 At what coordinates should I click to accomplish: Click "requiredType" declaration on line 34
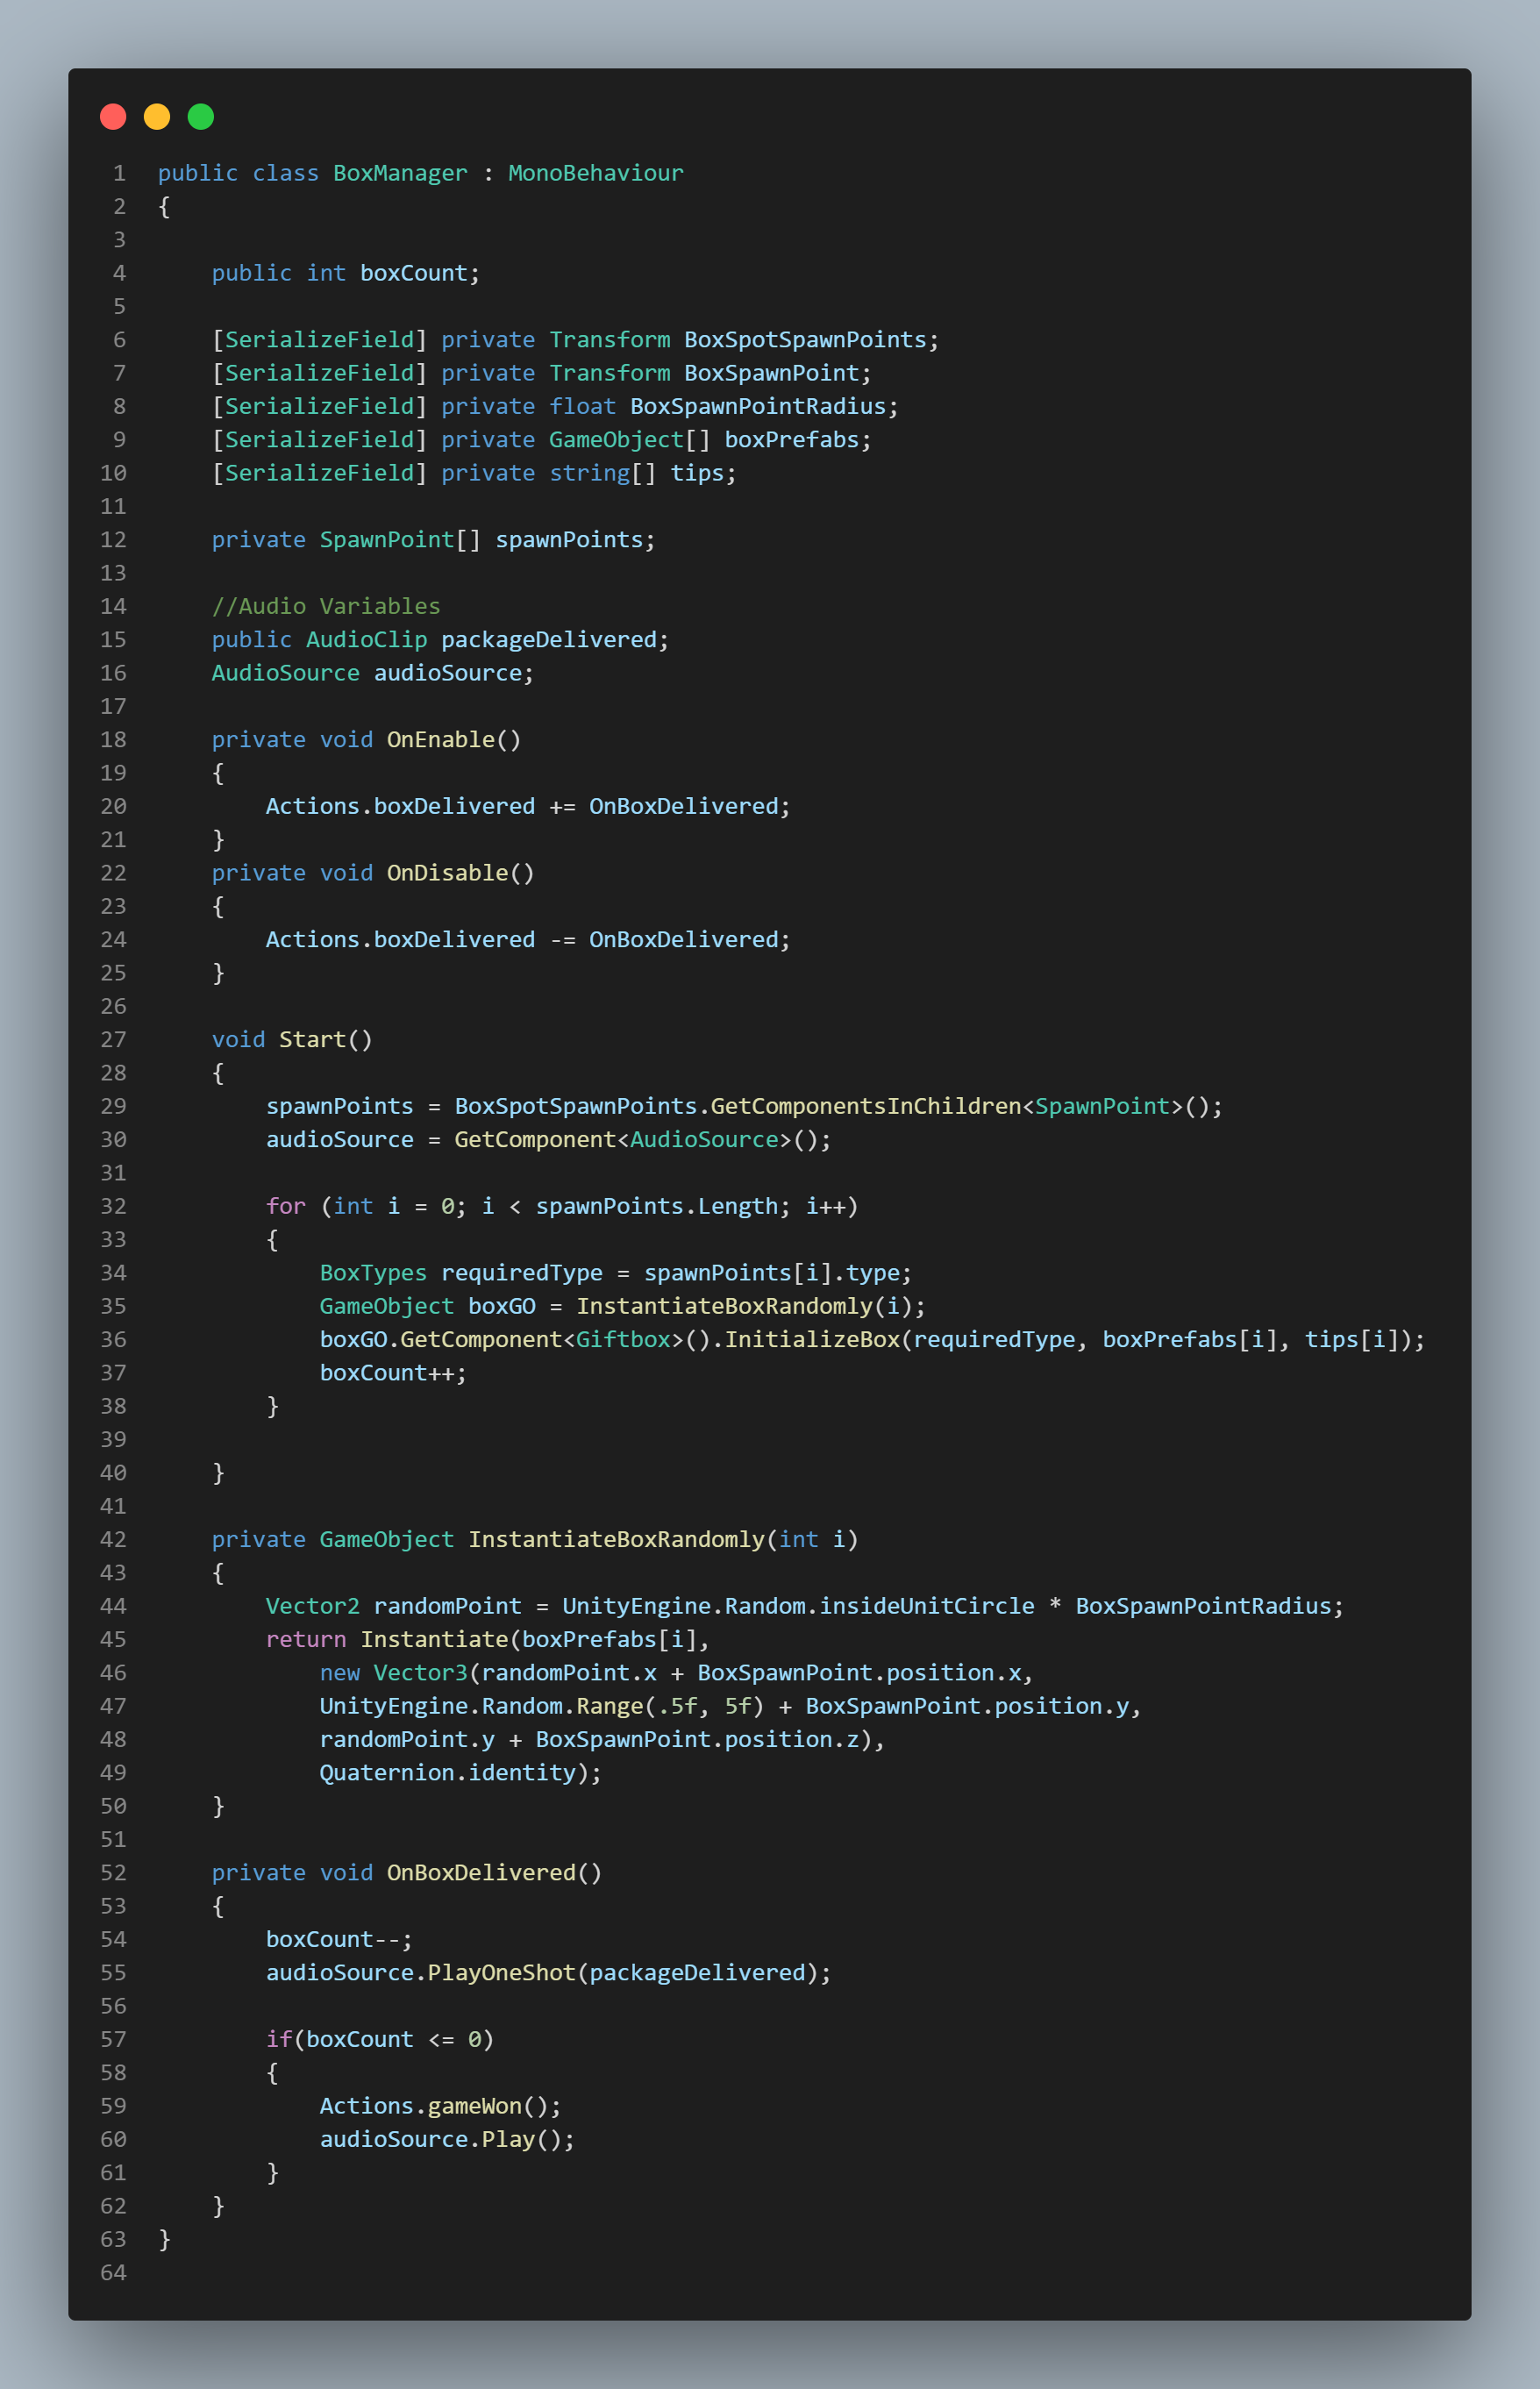tap(522, 1273)
